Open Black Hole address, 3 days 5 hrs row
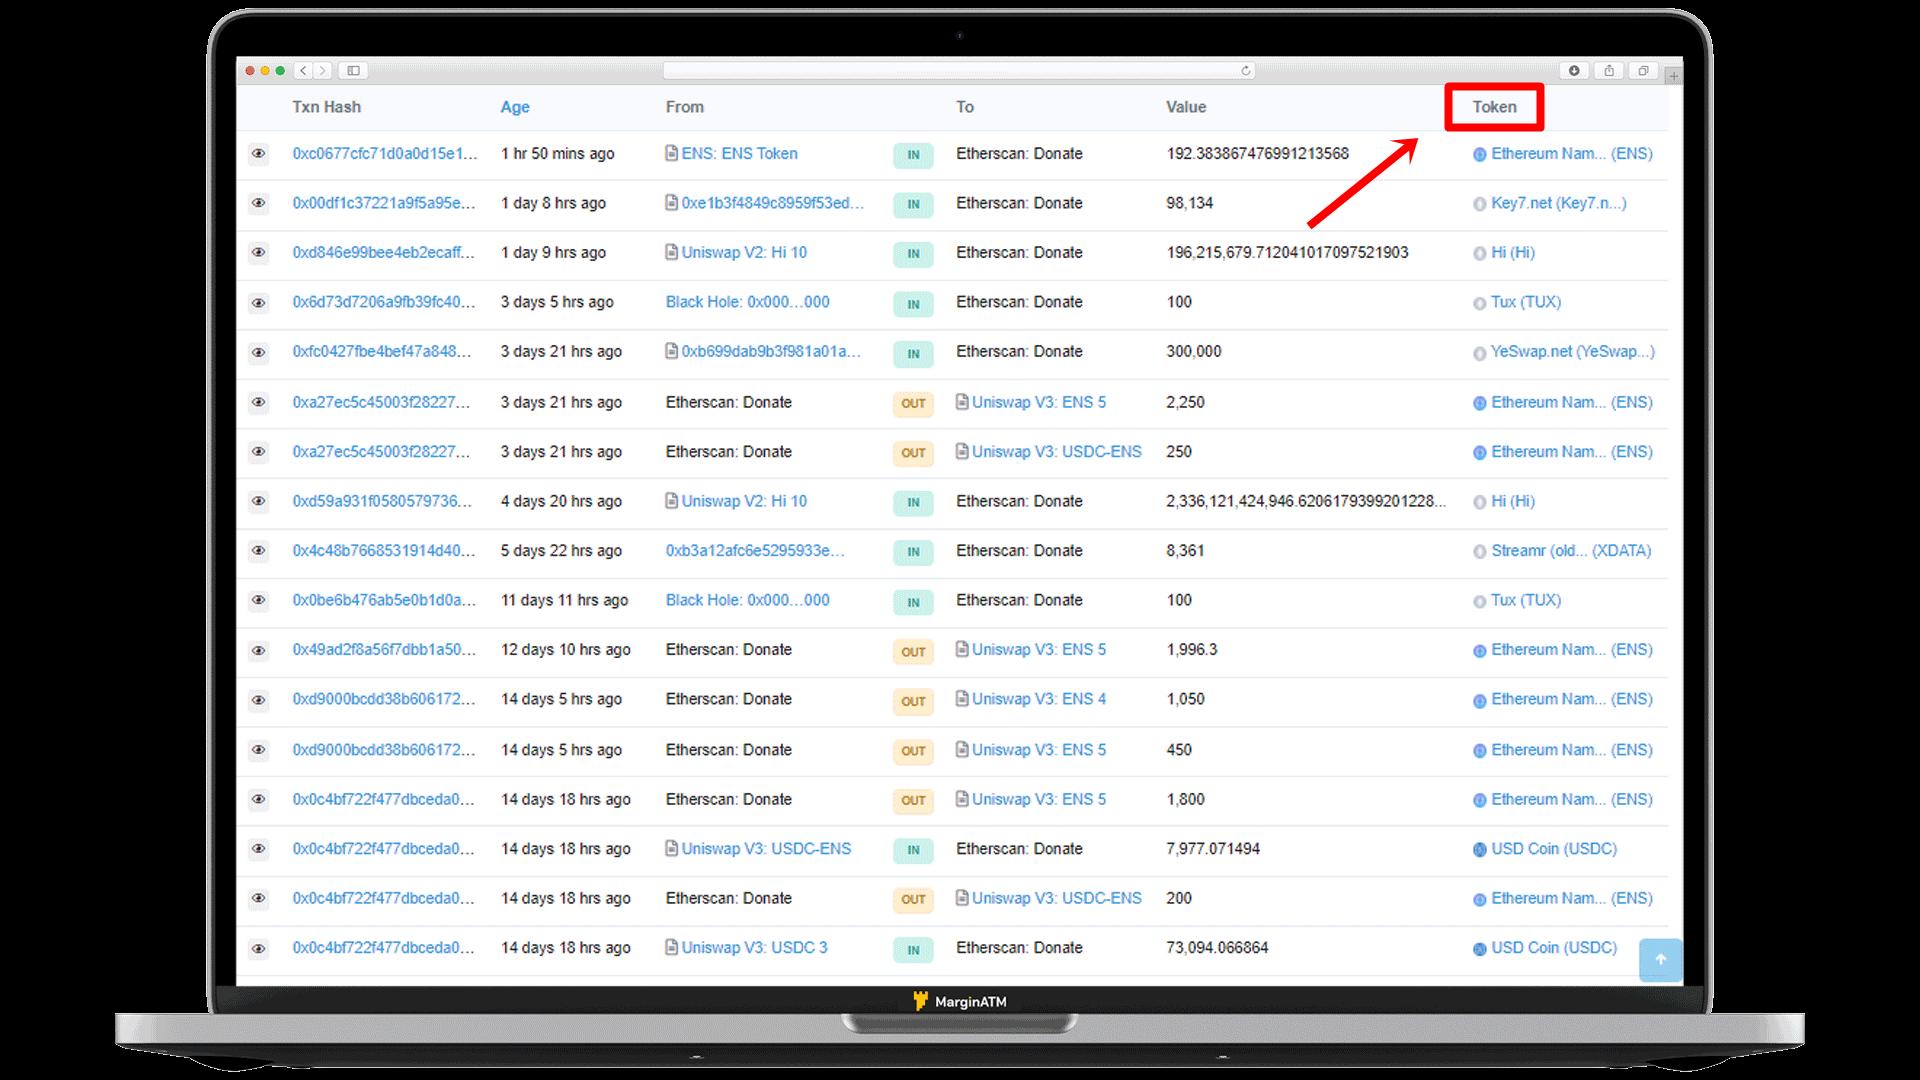This screenshot has width=1920, height=1080. coord(747,302)
